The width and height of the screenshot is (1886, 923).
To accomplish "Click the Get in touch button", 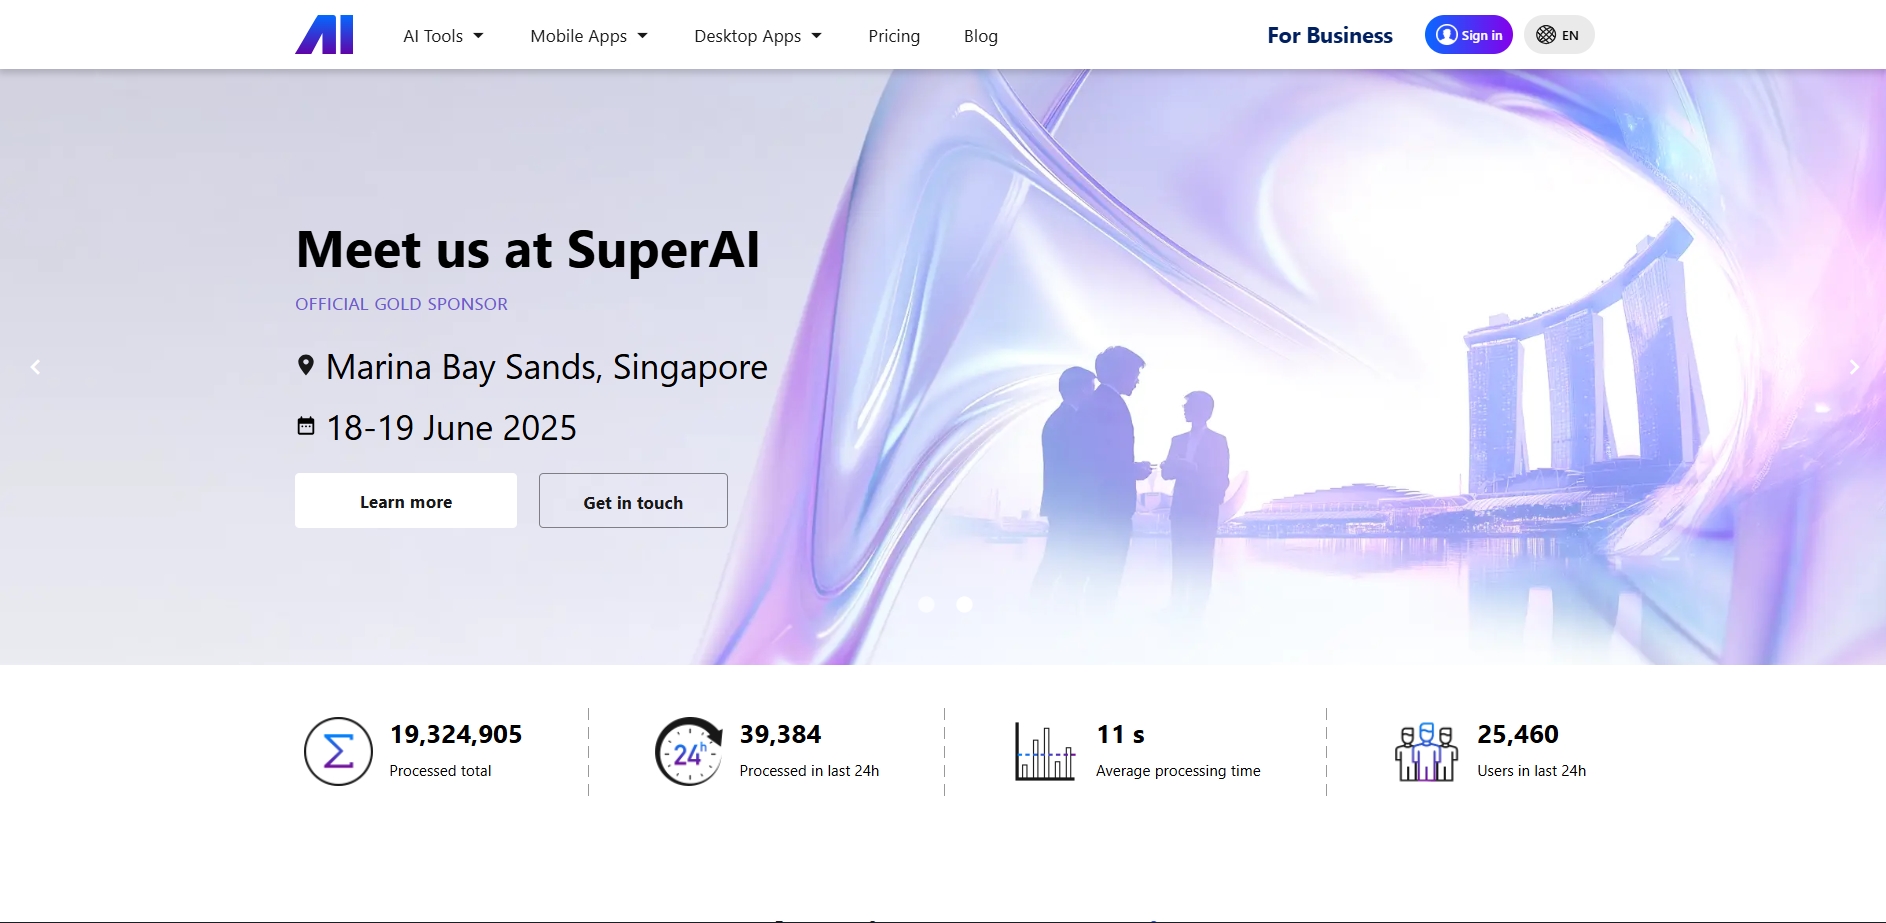I will pos(633,501).
